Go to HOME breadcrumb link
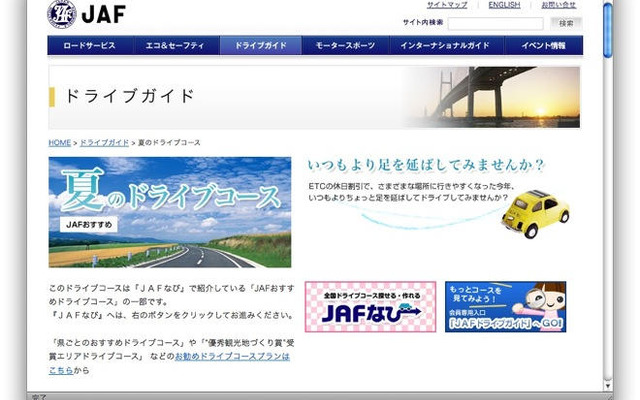The image size is (640, 400). 60,142
